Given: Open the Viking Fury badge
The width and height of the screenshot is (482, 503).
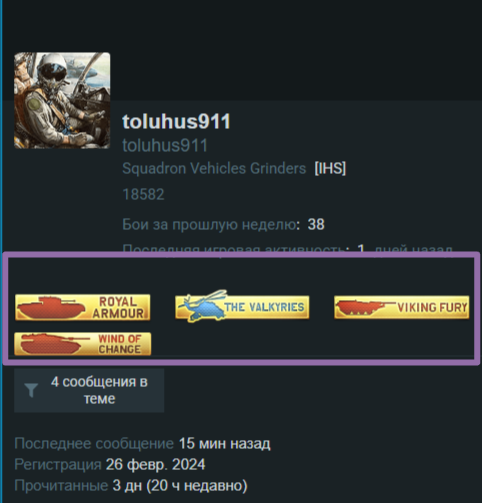Looking at the screenshot, I should [x=402, y=307].
